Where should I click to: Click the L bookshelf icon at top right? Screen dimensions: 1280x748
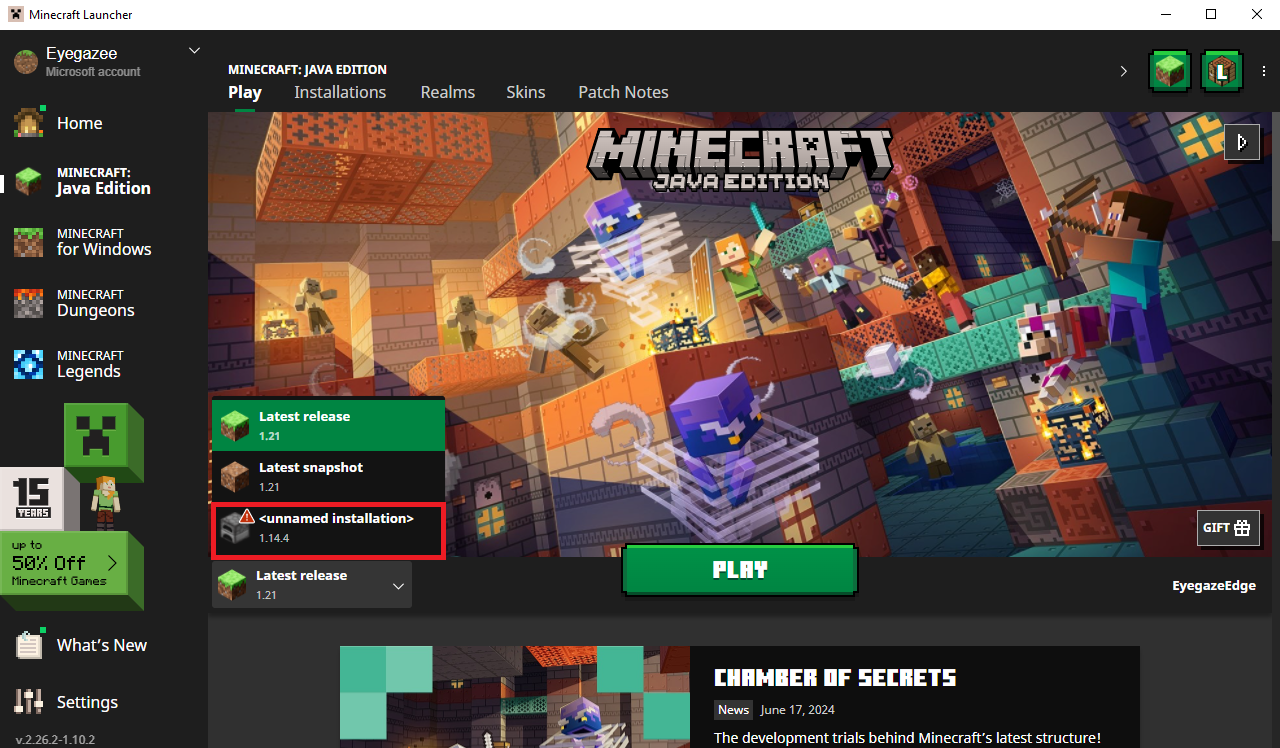(x=1222, y=71)
